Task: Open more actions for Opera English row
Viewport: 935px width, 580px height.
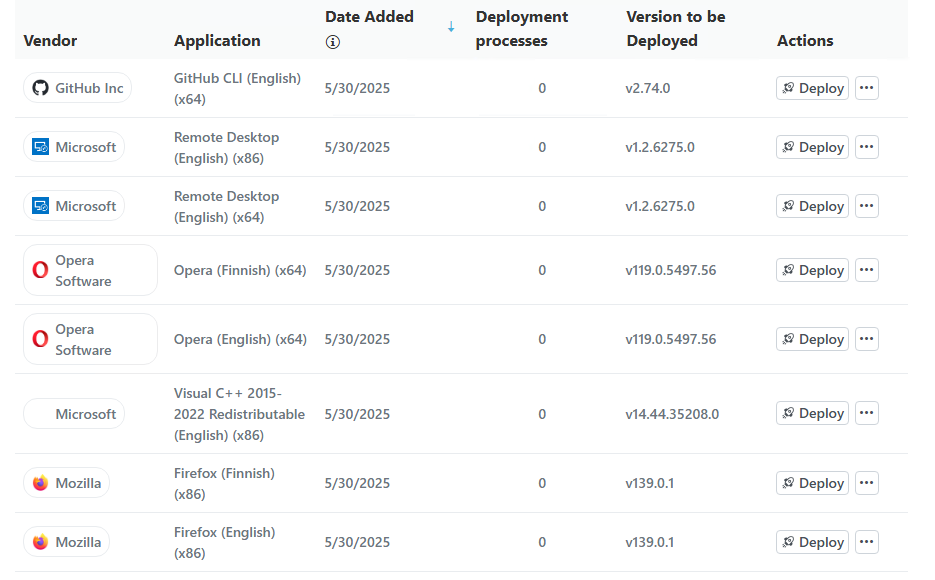Action: 866,339
